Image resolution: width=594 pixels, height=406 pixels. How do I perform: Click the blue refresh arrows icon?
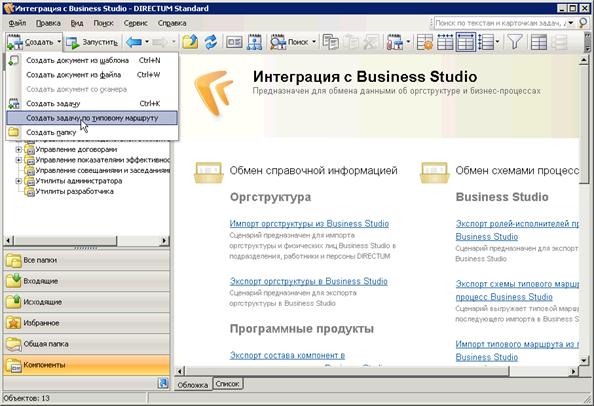click(211, 42)
